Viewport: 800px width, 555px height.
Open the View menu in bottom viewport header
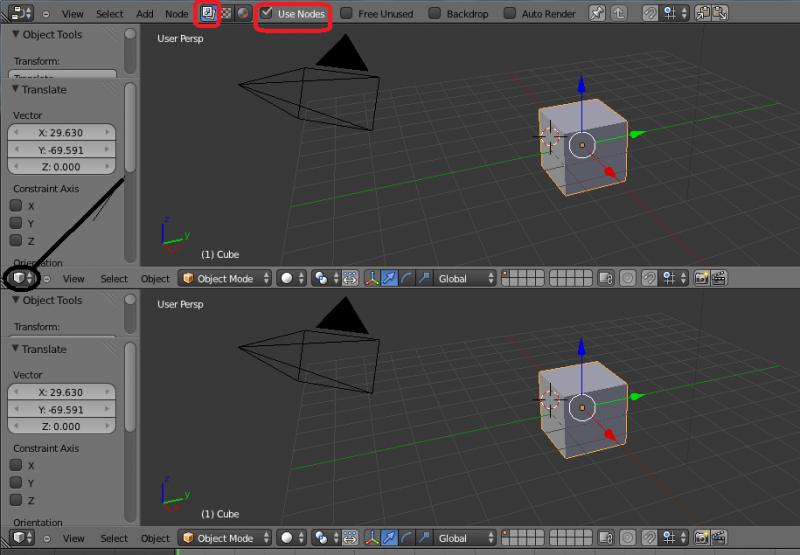(73, 539)
